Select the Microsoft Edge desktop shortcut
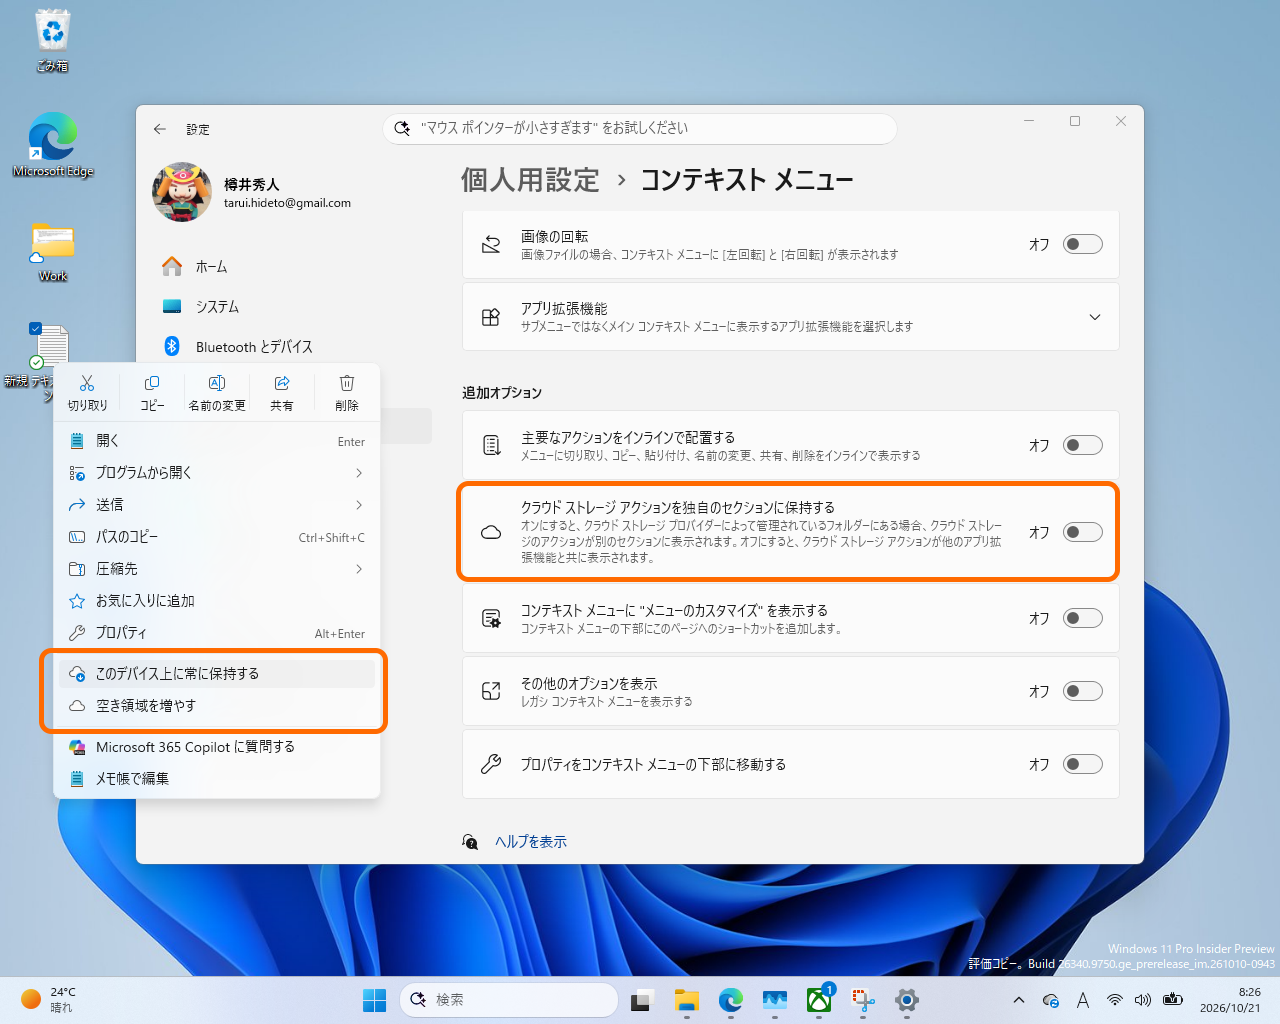Screen dimensions: 1280x1024 point(53,145)
